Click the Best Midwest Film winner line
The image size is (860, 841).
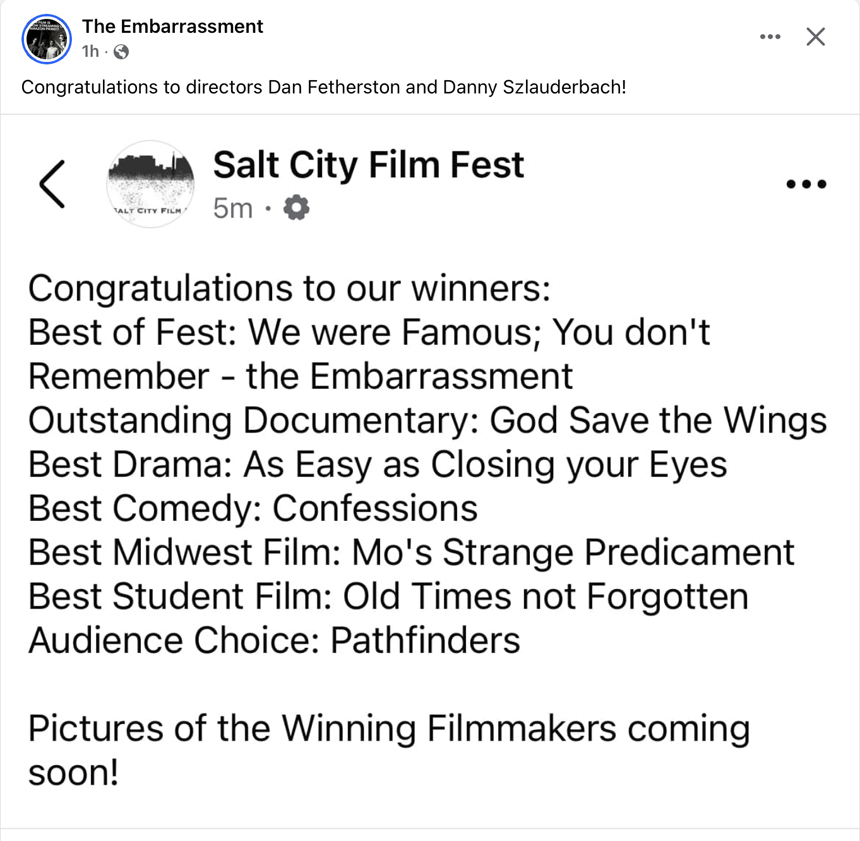(x=411, y=552)
